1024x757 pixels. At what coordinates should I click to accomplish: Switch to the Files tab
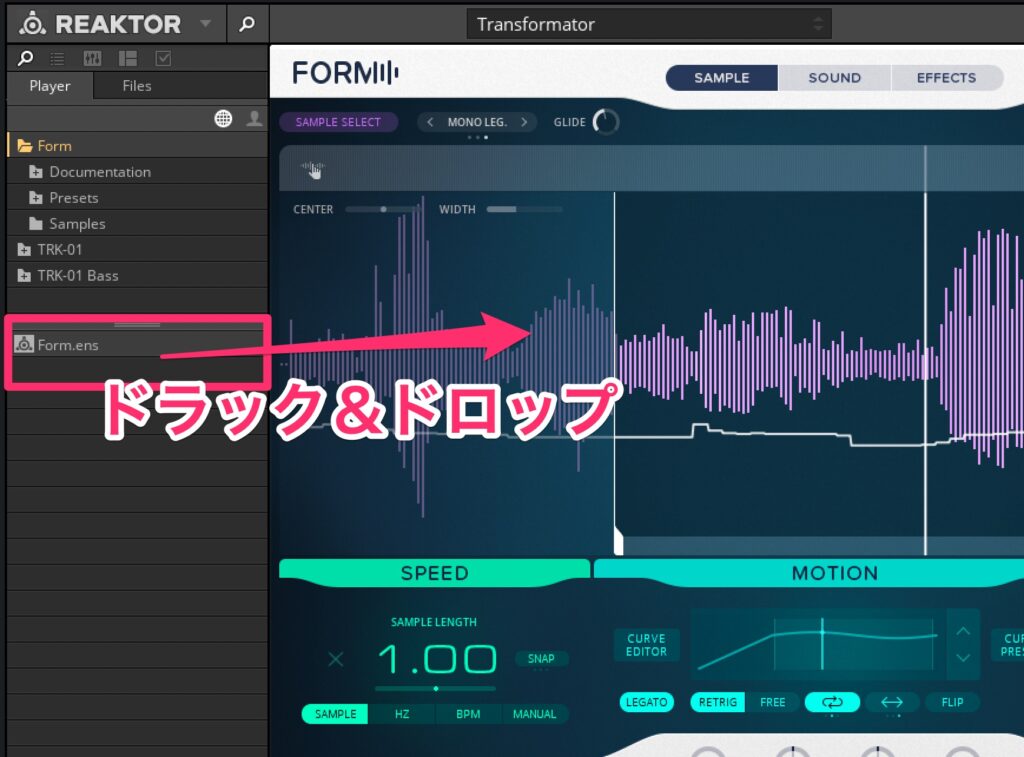[x=137, y=86]
